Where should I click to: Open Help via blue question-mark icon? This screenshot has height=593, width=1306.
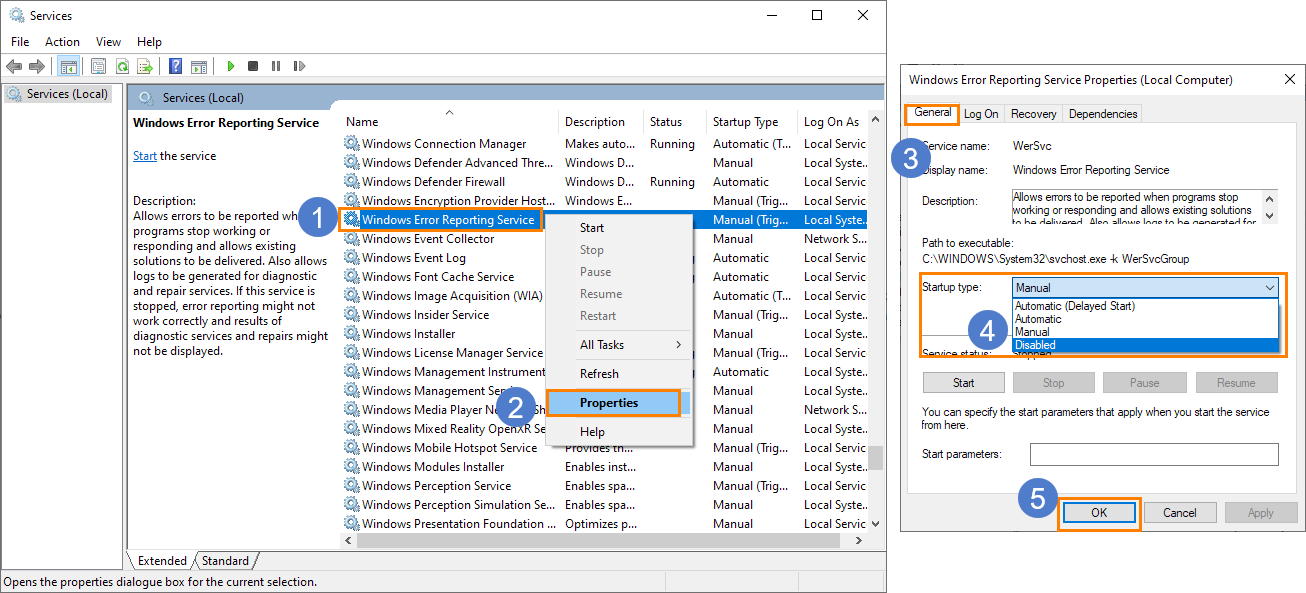[x=175, y=66]
